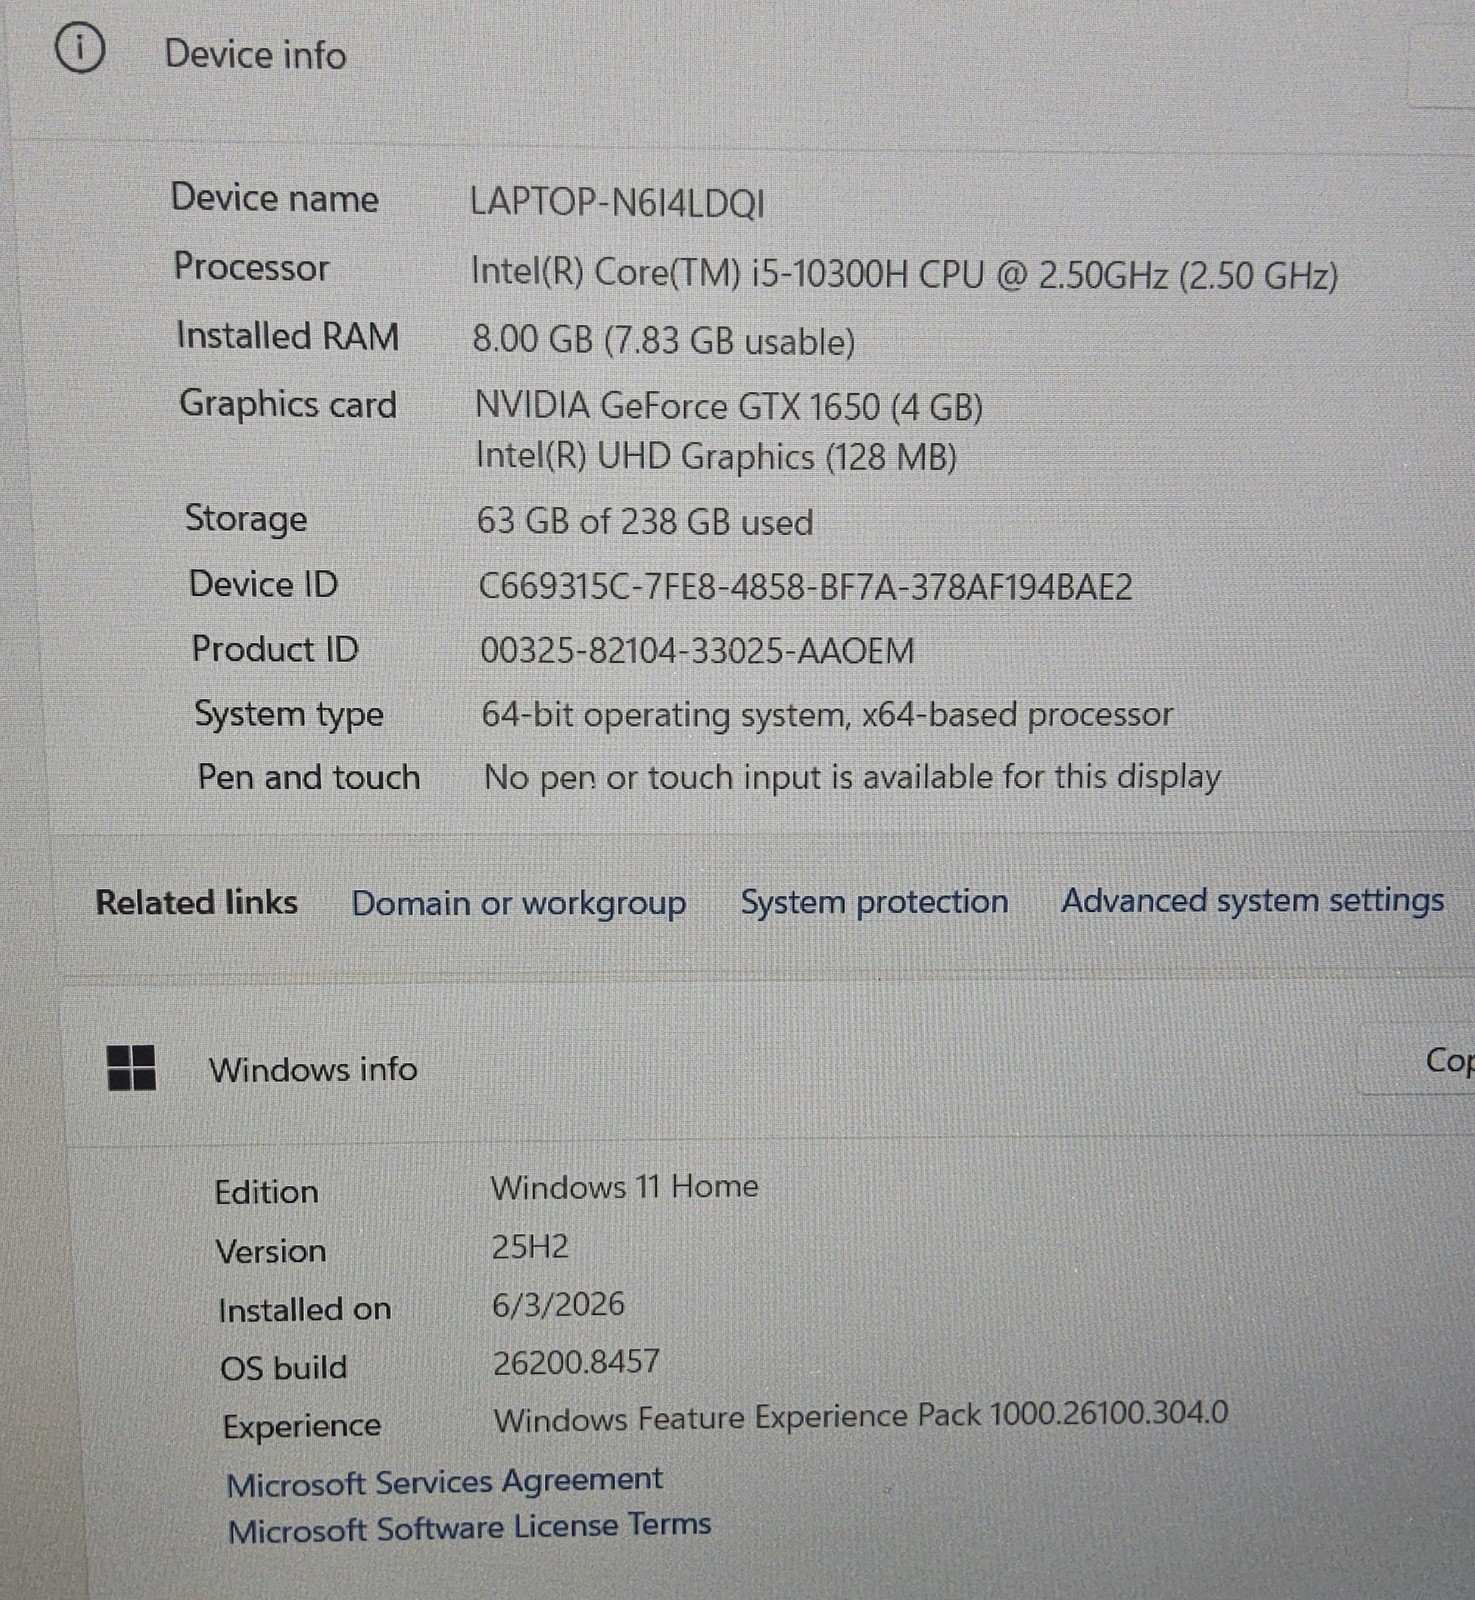Select device name LAPTOP-N6I4LDQI text
The width and height of the screenshot is (1475, 1600).
(x=618, y=203)
